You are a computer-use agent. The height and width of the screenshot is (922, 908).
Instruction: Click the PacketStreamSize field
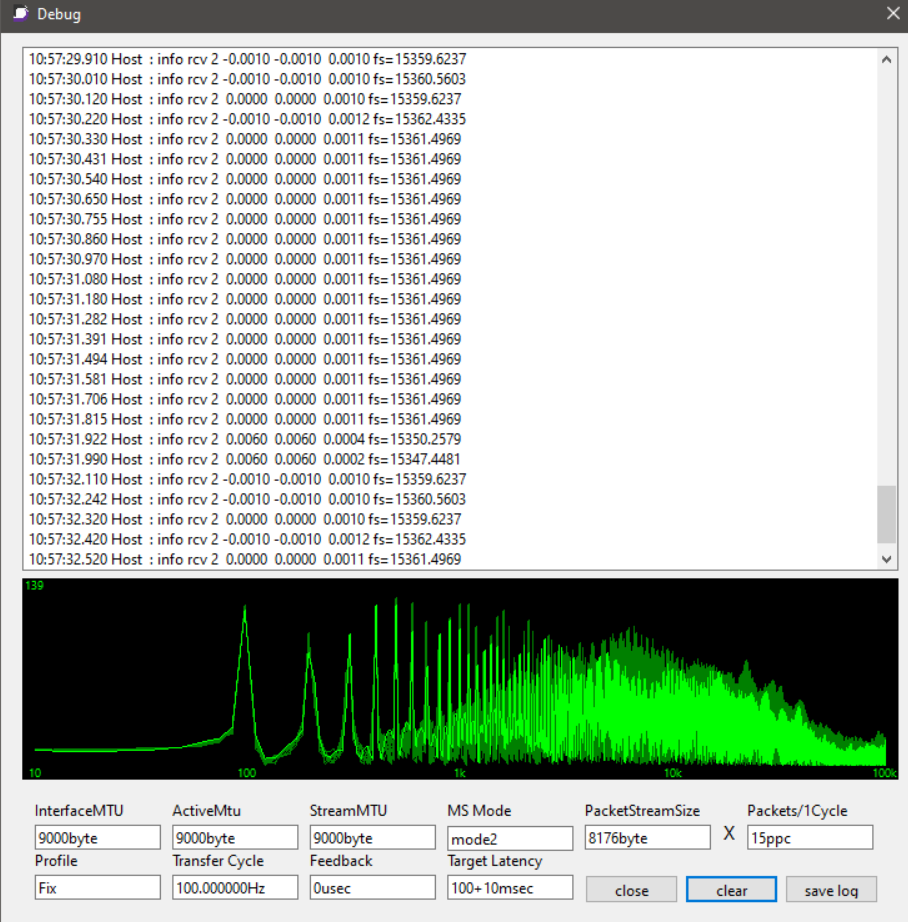tap(647, 838)
